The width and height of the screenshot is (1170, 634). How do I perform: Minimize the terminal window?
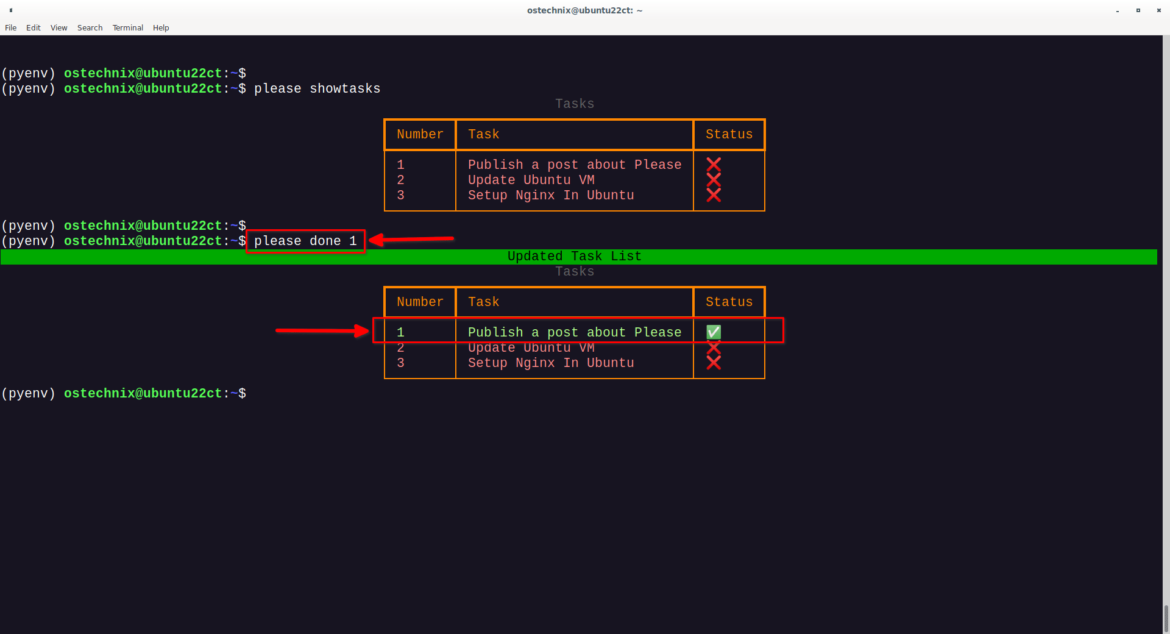click(1117, 10)
